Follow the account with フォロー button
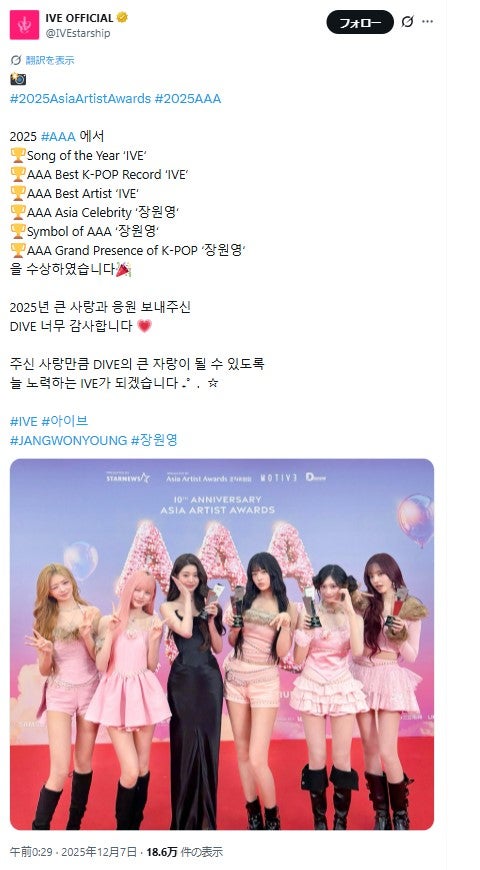480x870 pixels. click(x=360, y=22)
